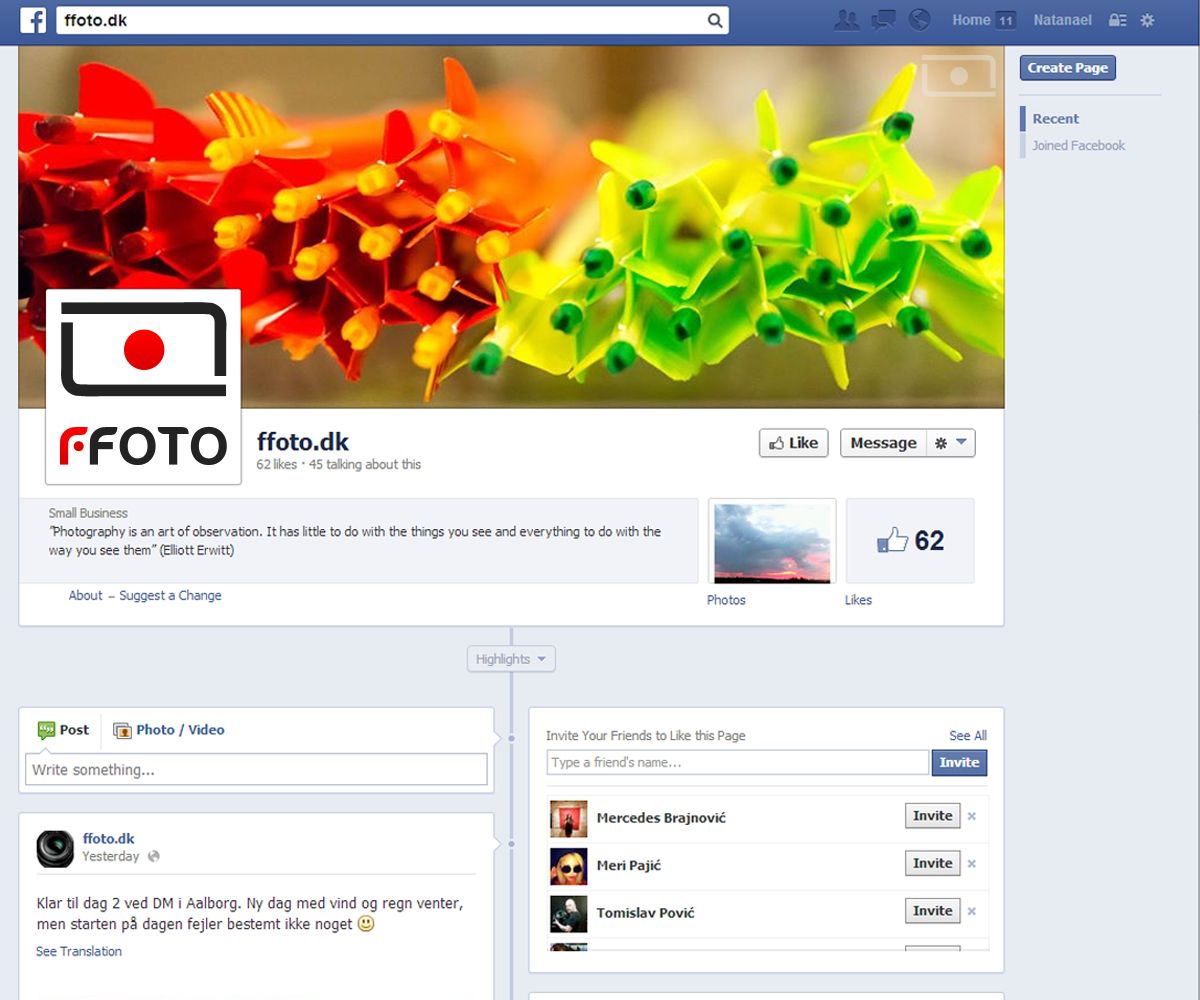This screenshot has height=1000, width=1200.
Task: Open the Photos link under thumbnail
Action: pos(726,600)
